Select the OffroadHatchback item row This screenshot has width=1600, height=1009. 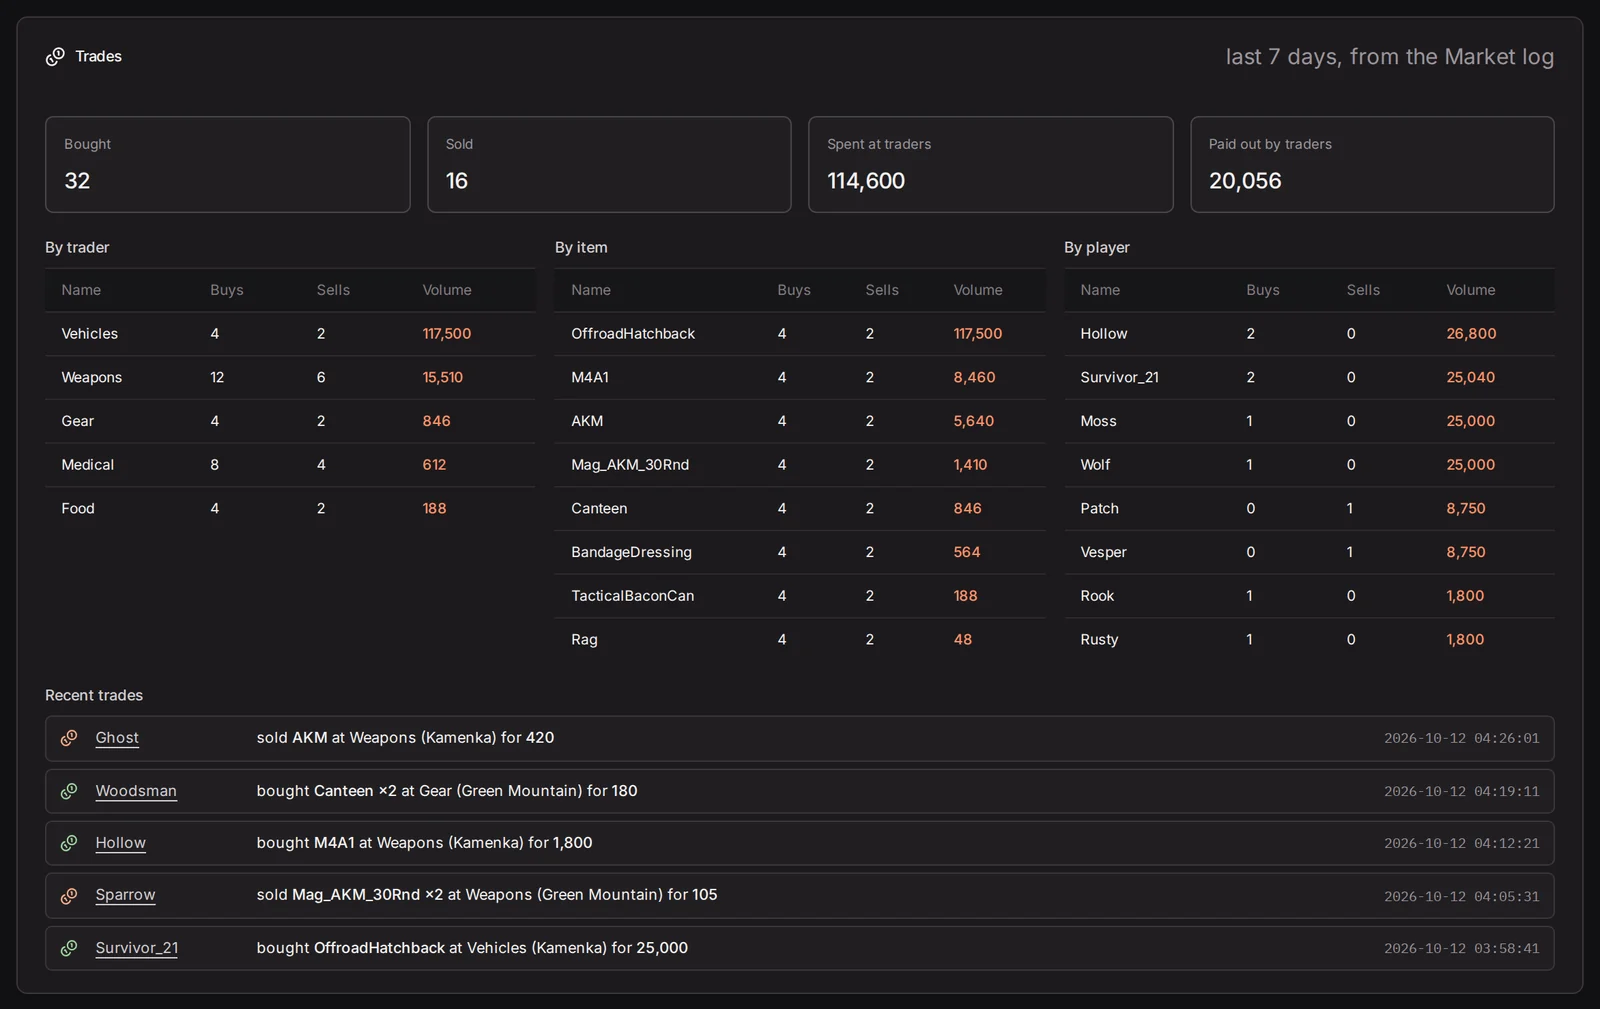click(x=800, y=334)
